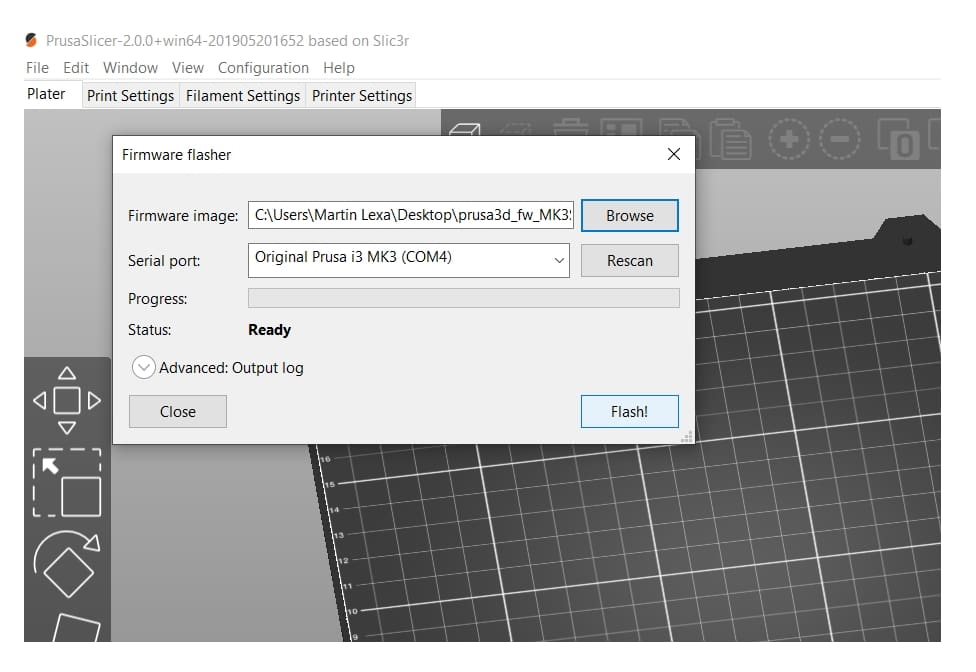Switch to the Print Settings tab

(131, 96)
